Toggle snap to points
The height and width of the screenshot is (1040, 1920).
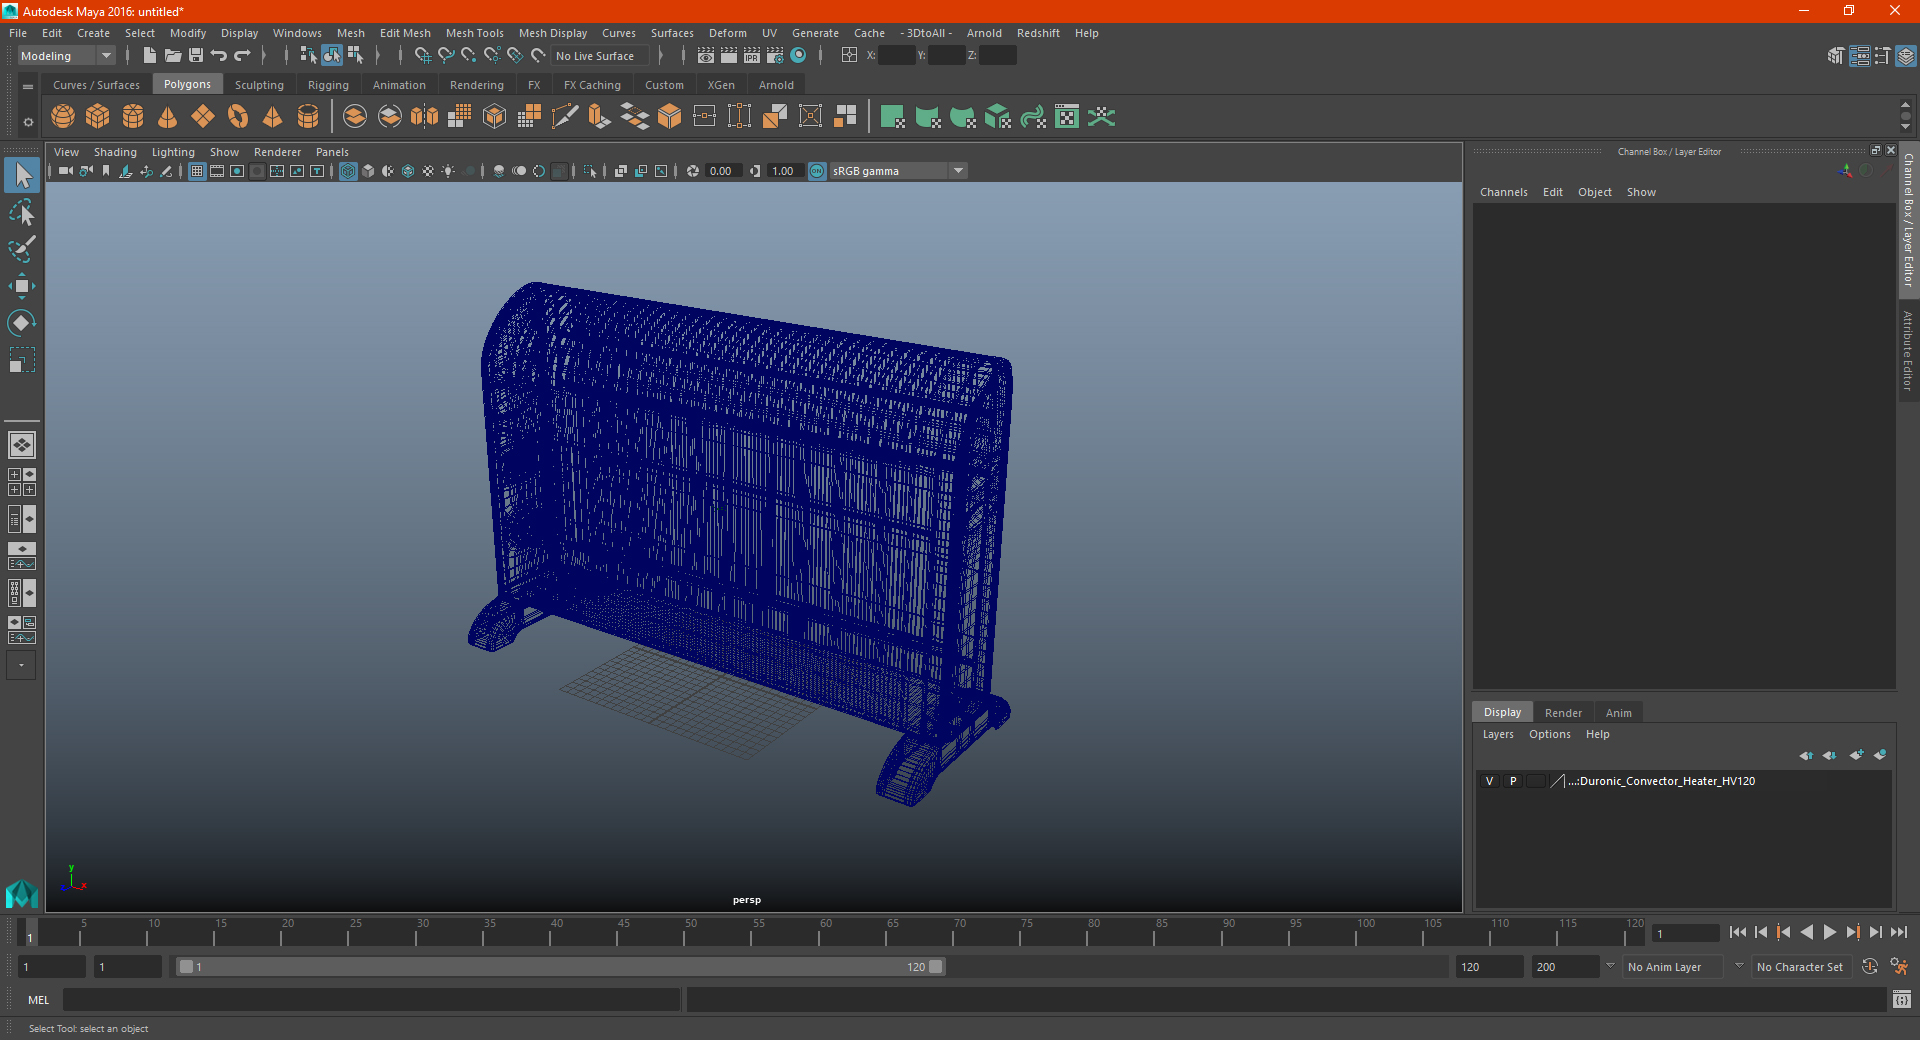468,56
